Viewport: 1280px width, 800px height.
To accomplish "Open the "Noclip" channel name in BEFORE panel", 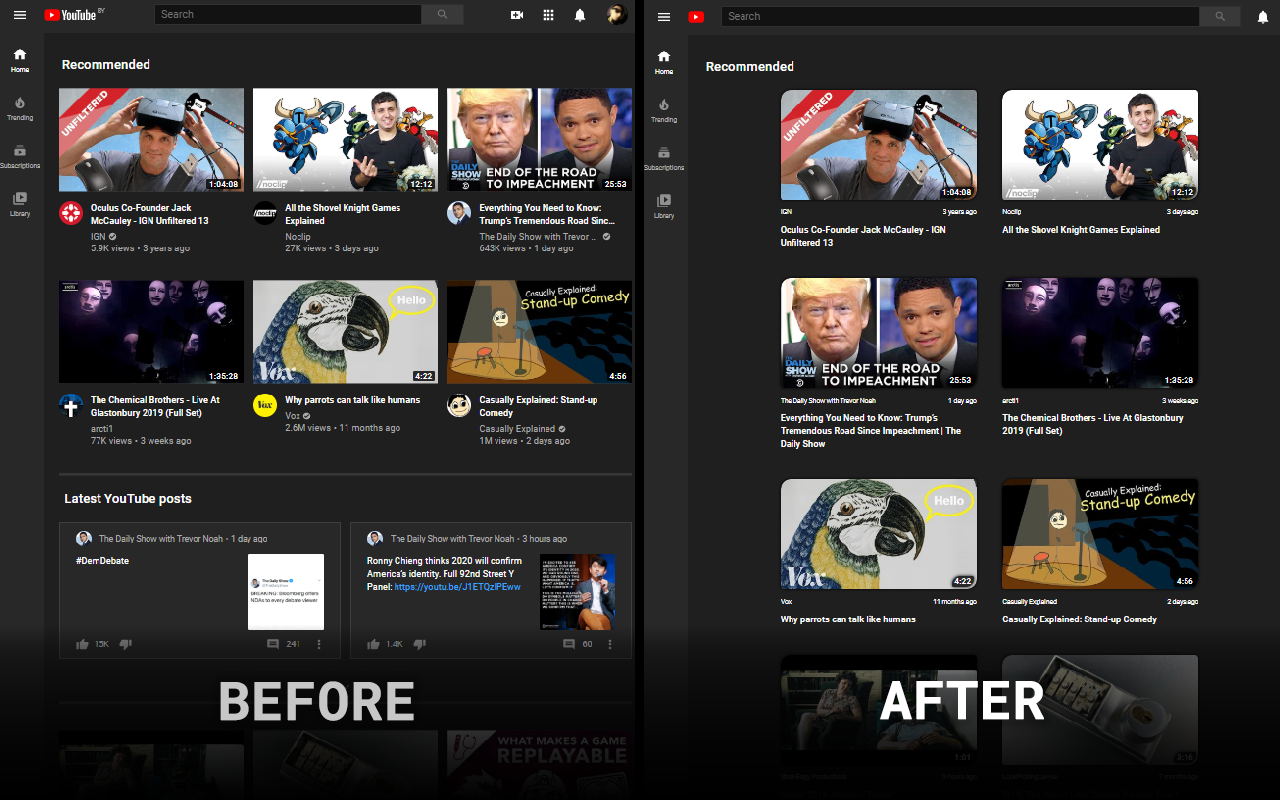I will [x=298, y=237].
